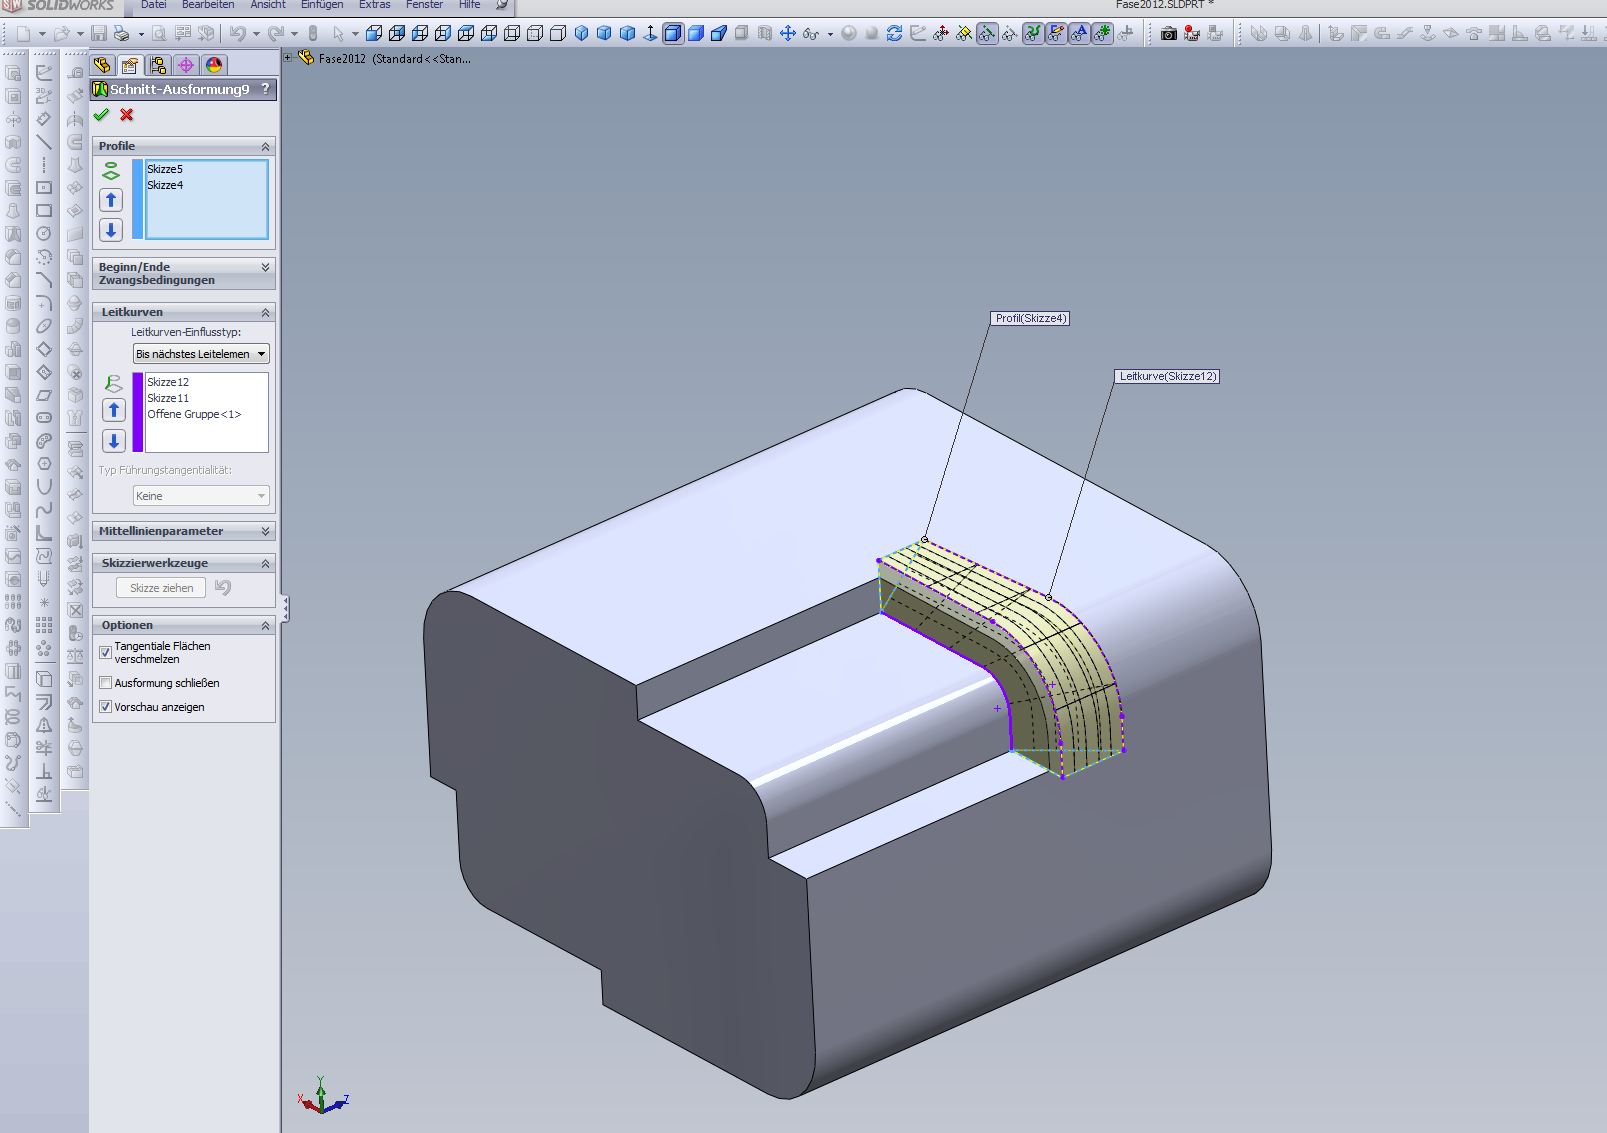Move profile up with the arrow button
The image size is (1607, 1133).
click(x=111, y=200)
